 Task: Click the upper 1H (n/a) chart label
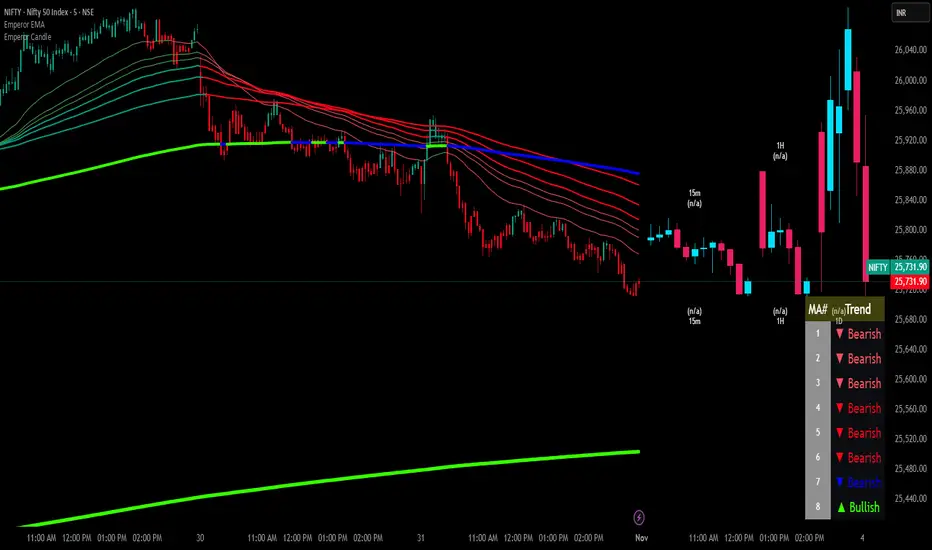[x=780, y=151]
